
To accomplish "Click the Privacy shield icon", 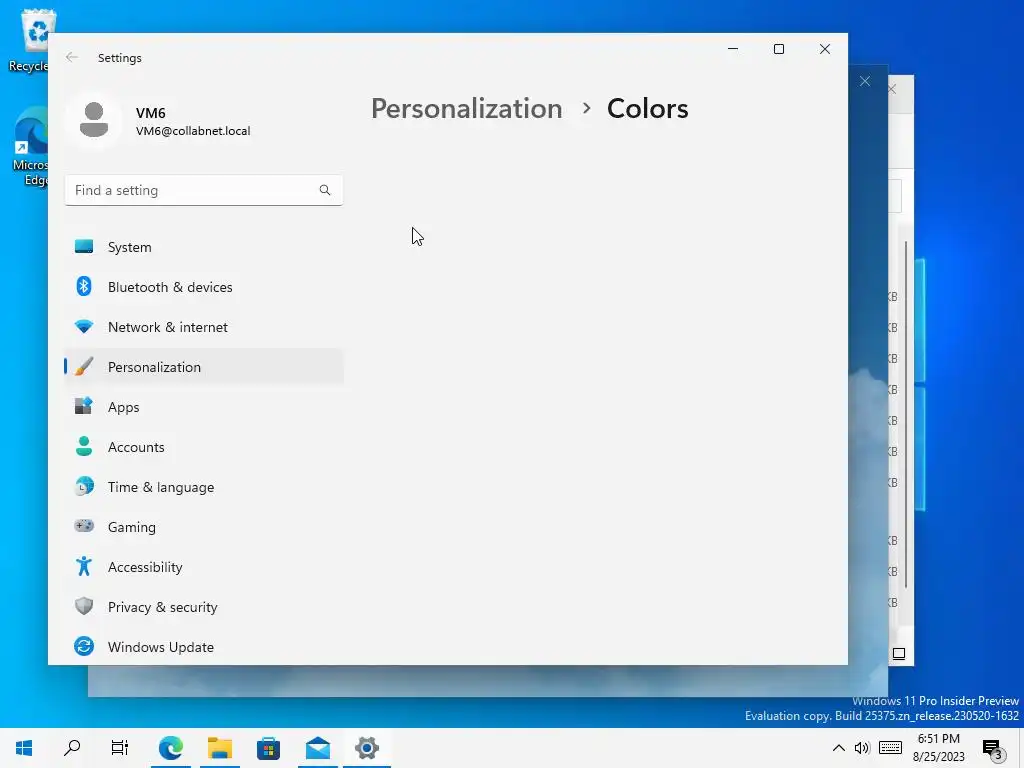I will [84, 606].
